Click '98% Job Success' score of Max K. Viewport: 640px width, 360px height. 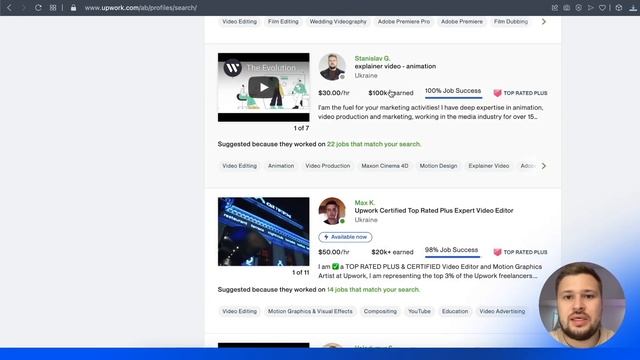click(x=451, y=250)
